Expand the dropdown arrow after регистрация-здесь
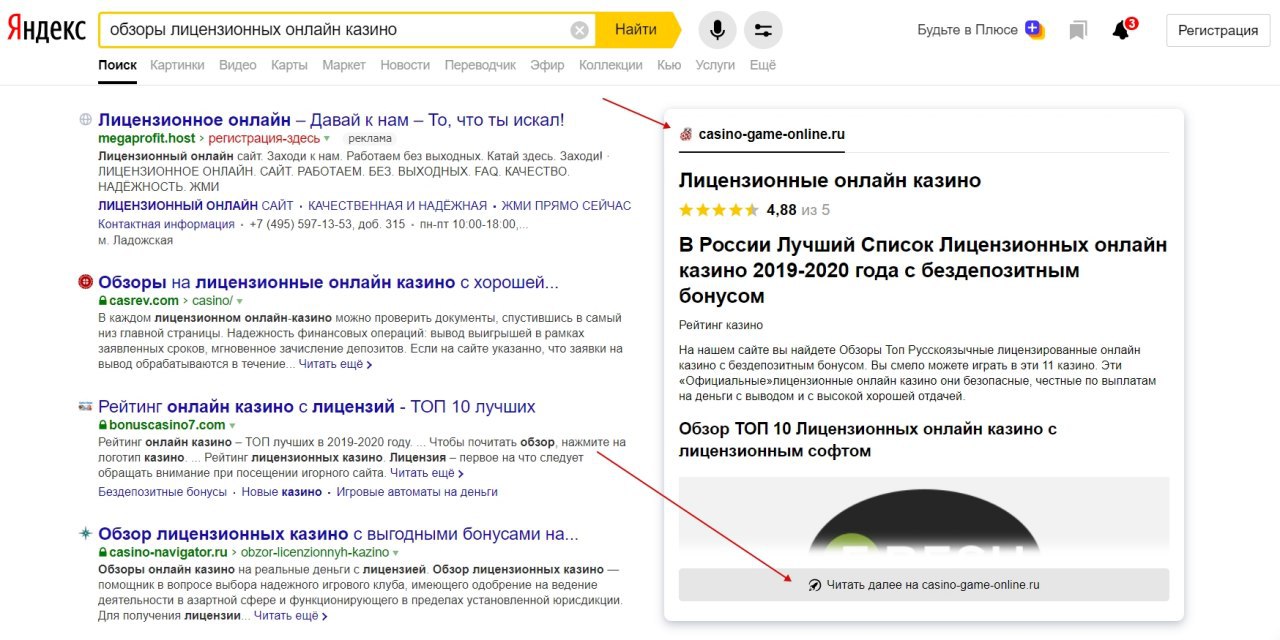This screenshot has height=640, width=1280. [x=327, y=139]
